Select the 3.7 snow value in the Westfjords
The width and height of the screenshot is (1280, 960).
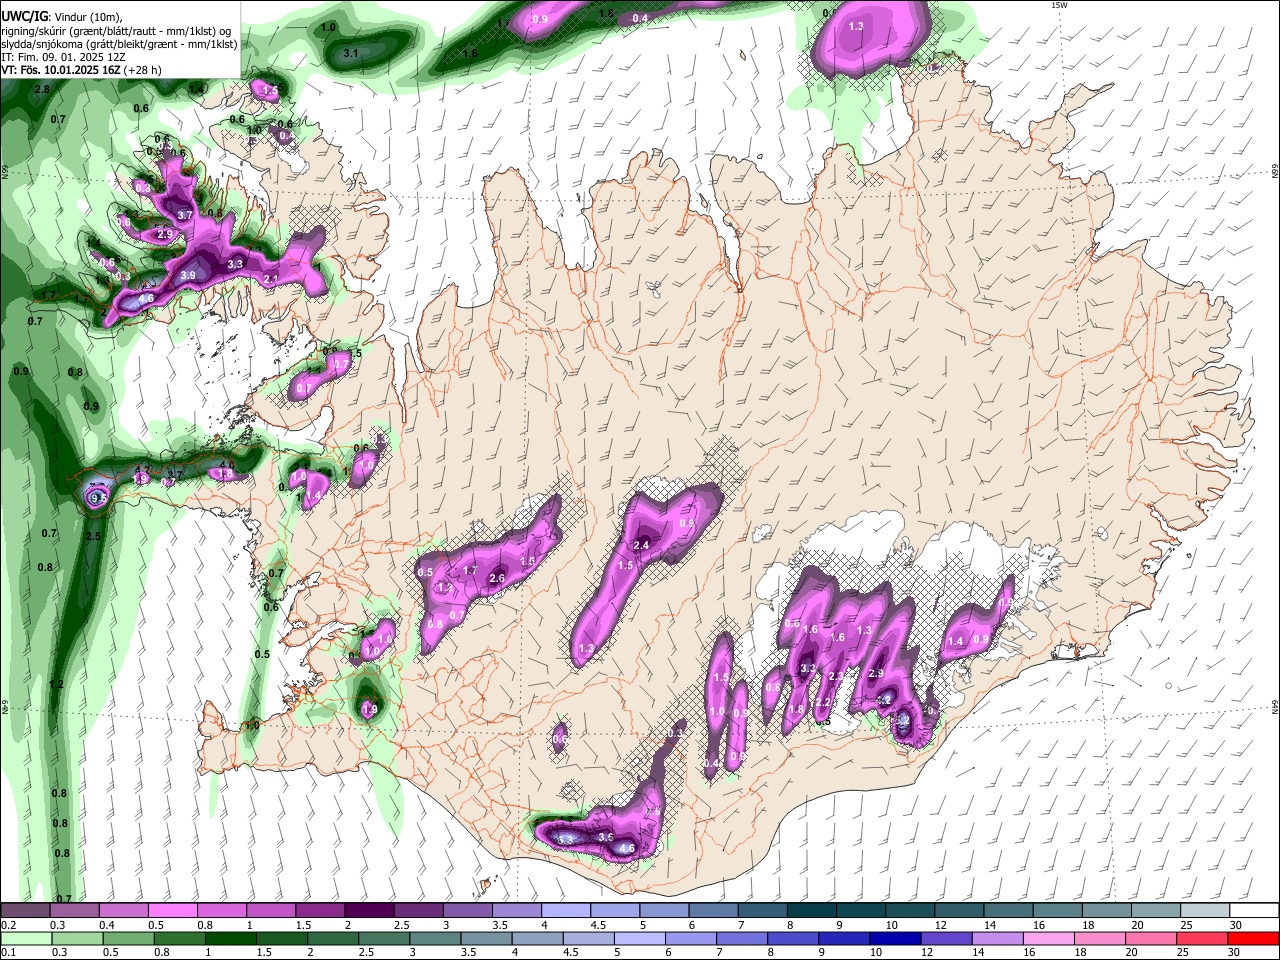[184, 215]
